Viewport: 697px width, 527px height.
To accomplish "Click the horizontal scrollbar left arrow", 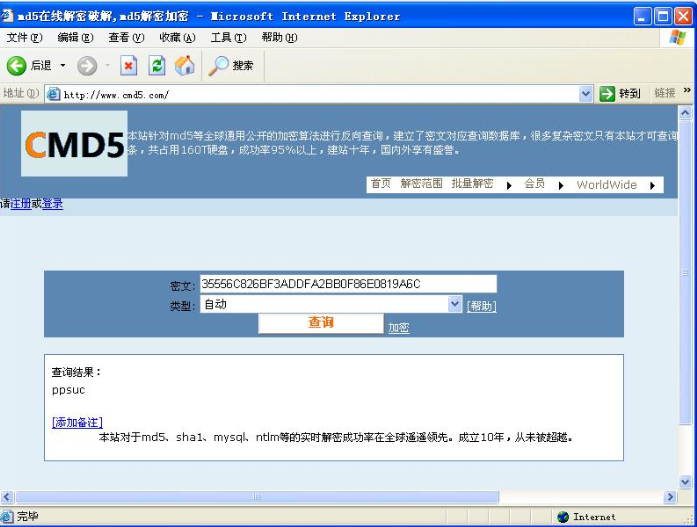I will tap(7, 497).
